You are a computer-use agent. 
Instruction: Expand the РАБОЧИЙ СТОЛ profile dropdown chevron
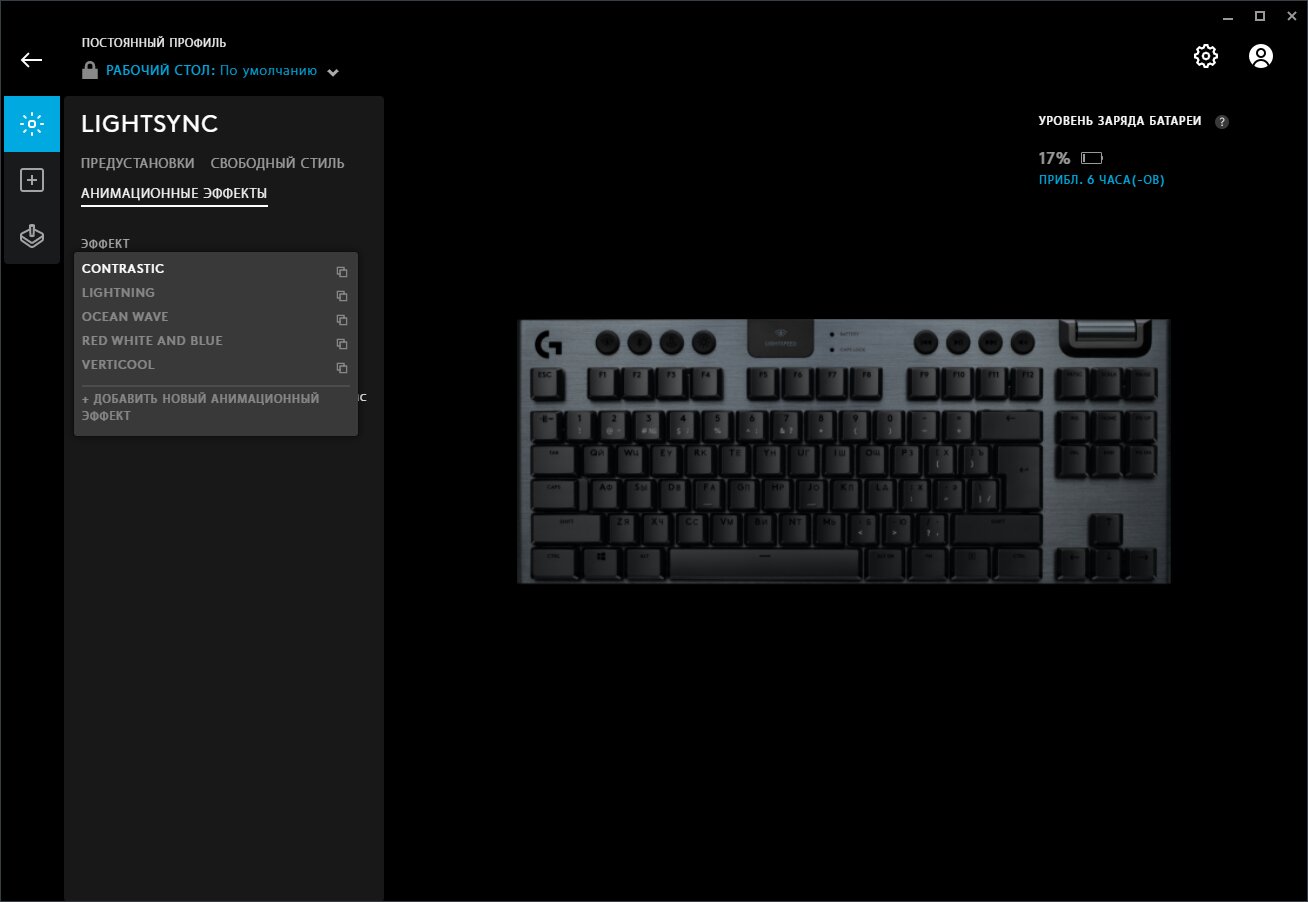tap(333, 72)
